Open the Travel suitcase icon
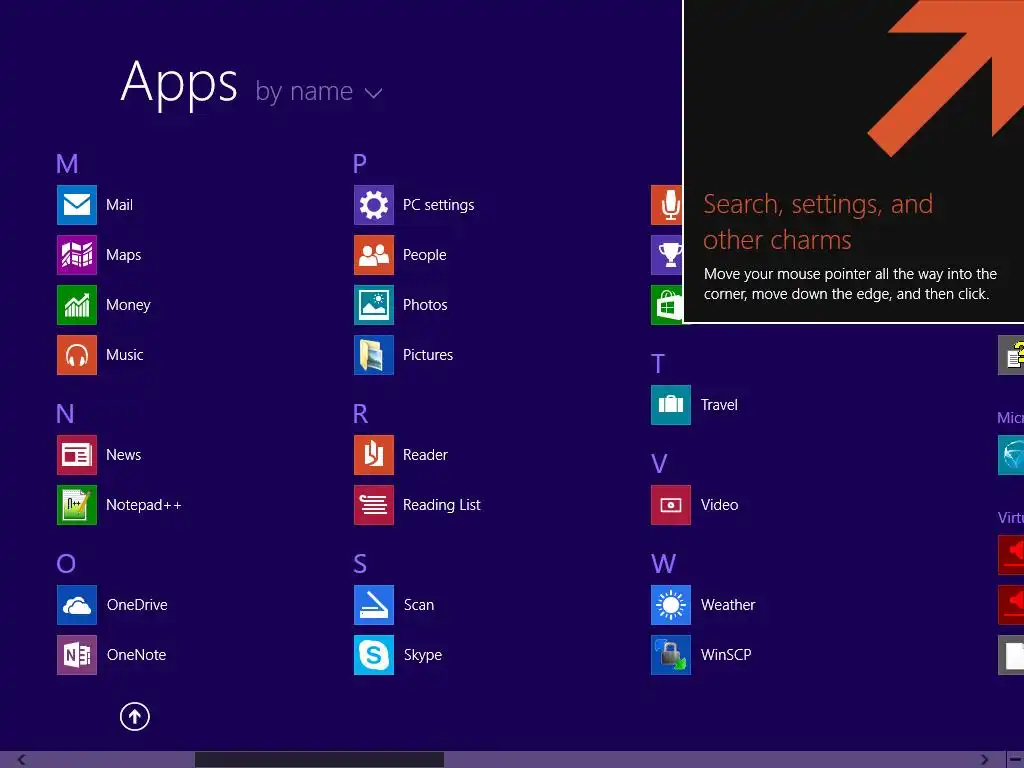Image resolution: width=1024 pixels, height=768 pixels. tap(671, 405)
